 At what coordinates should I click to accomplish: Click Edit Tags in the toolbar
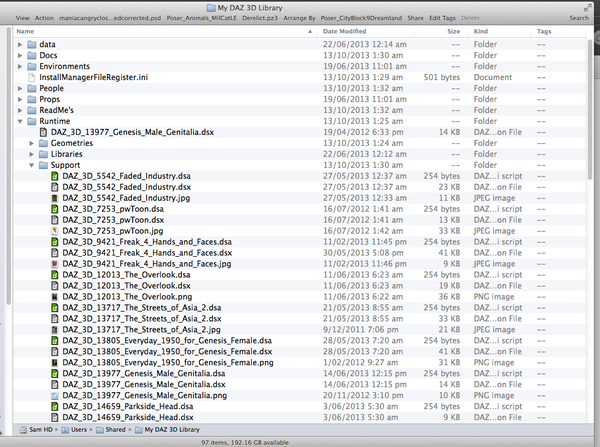point(442,18)
